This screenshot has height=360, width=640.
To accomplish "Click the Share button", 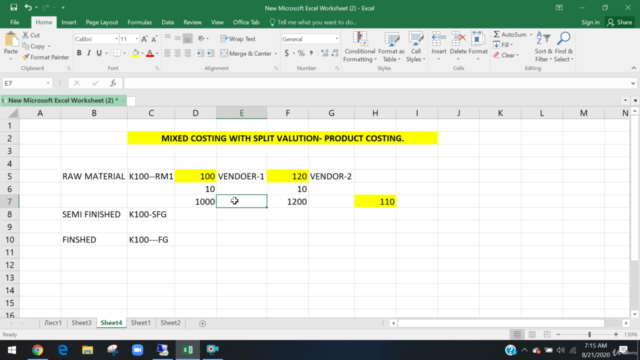I will 620,22.
